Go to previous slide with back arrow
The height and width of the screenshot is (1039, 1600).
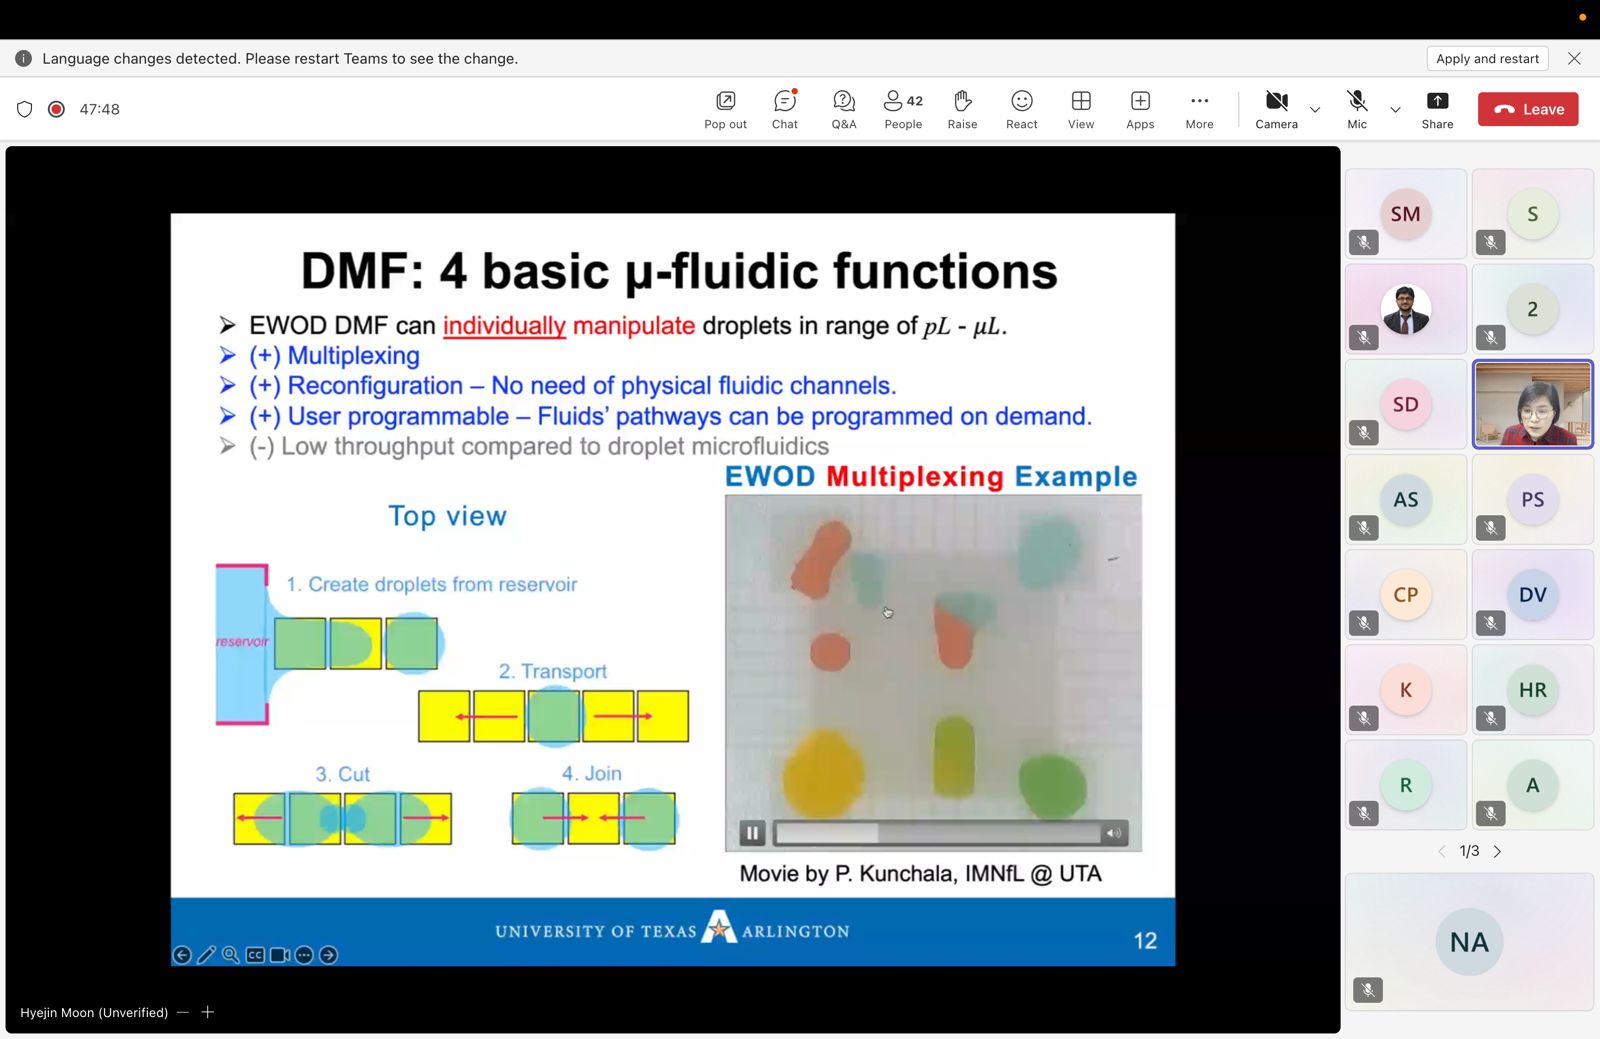[182, 955]
